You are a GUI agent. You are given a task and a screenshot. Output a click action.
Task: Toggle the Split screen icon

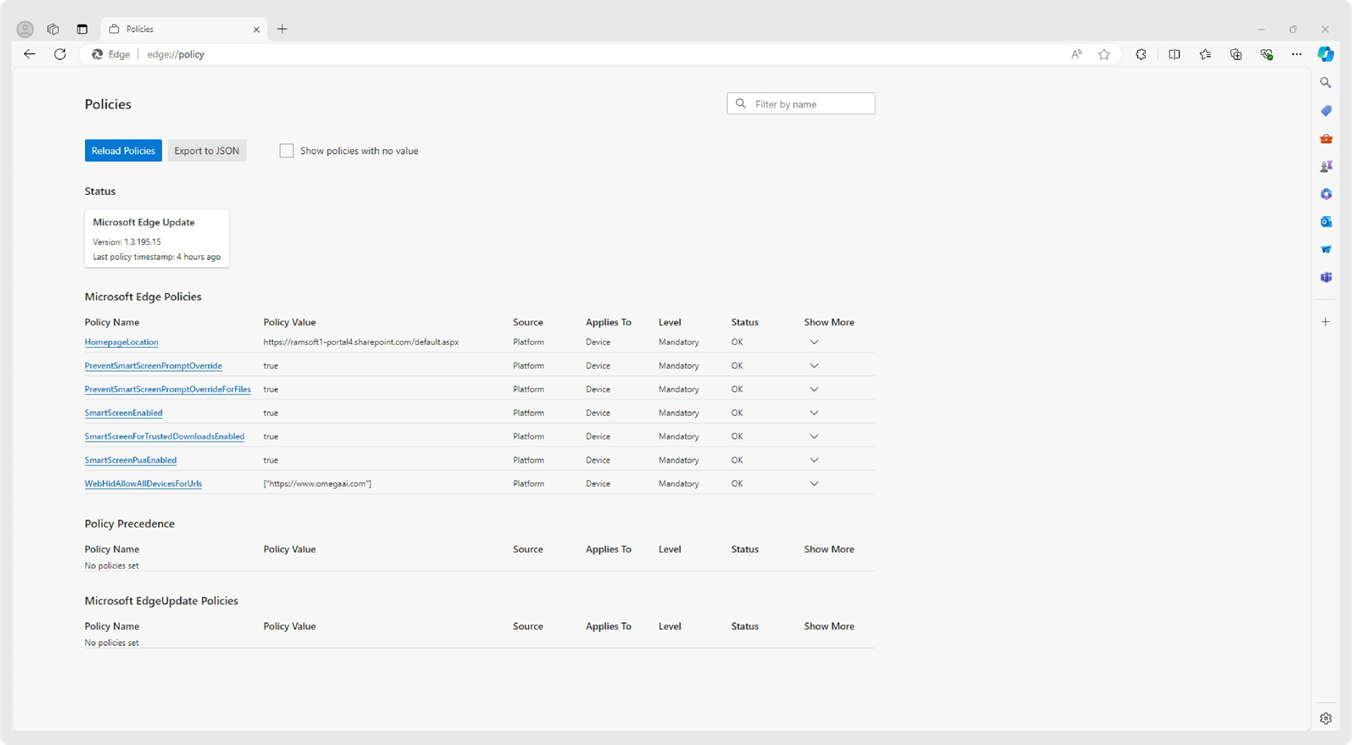click(1174, 54)
